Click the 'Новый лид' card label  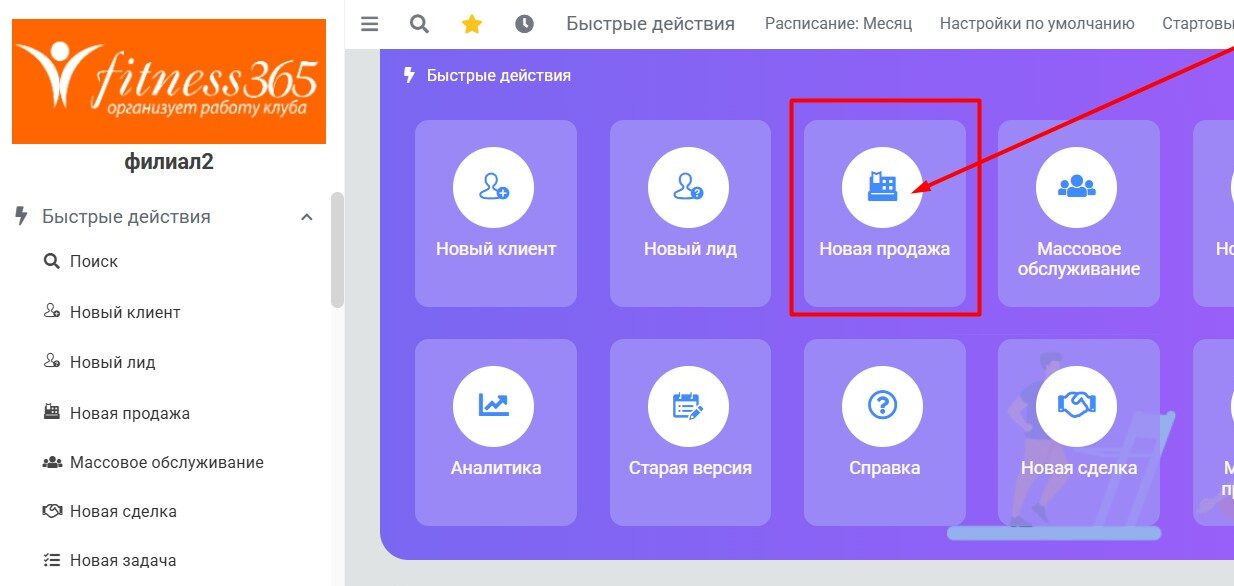pyautogui.click(x=690, y=249)
